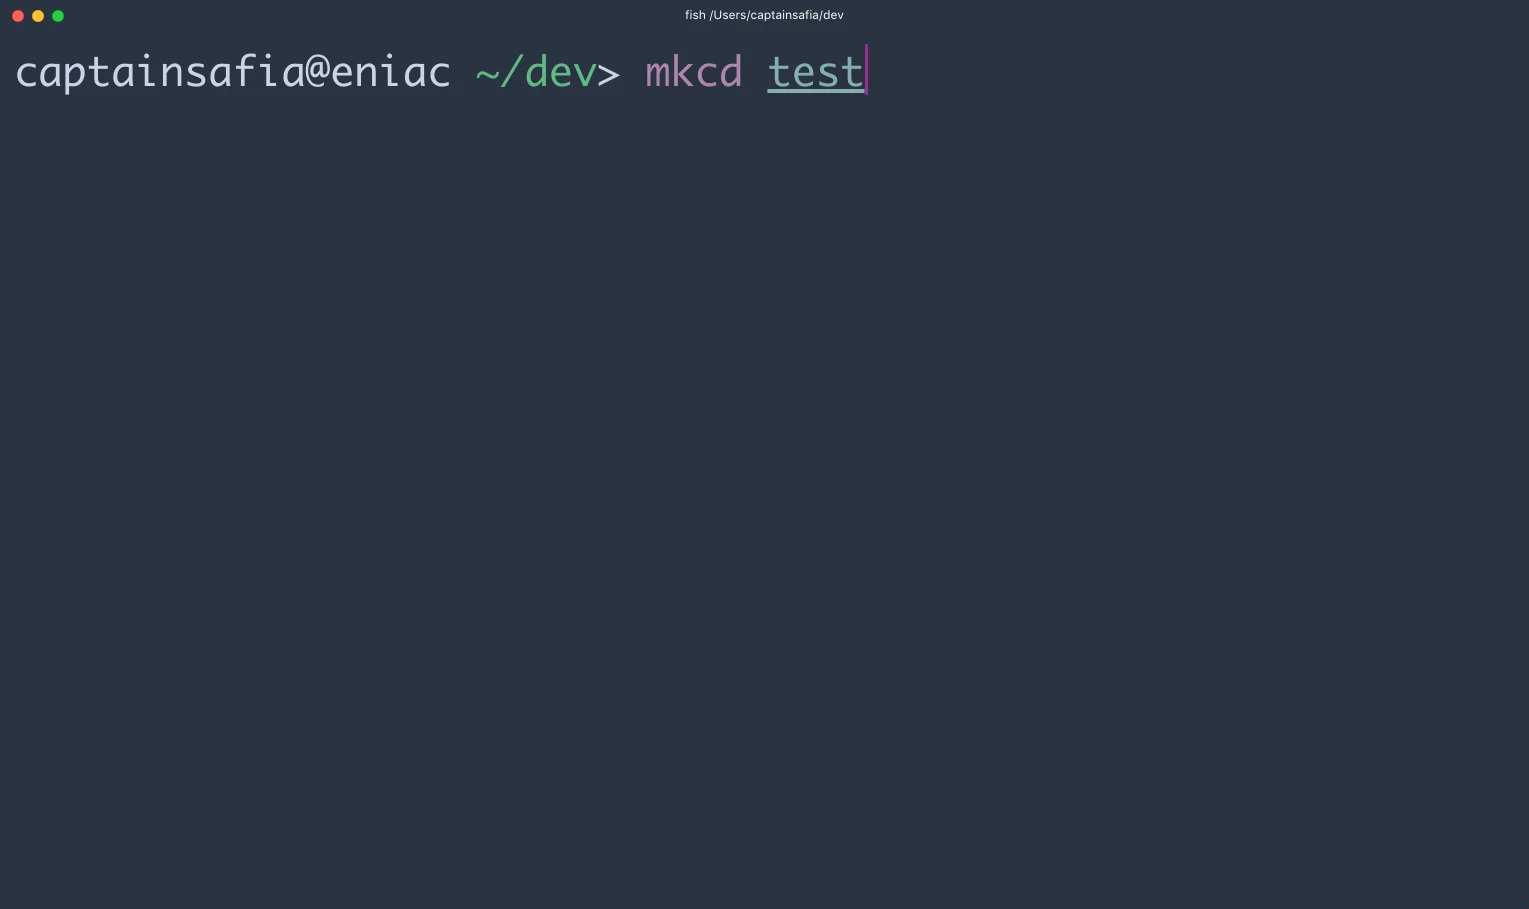Screen dimensions: 1529x909
Task: Click "captainsafia" in the window title path
Action: [x=783, y=15]
